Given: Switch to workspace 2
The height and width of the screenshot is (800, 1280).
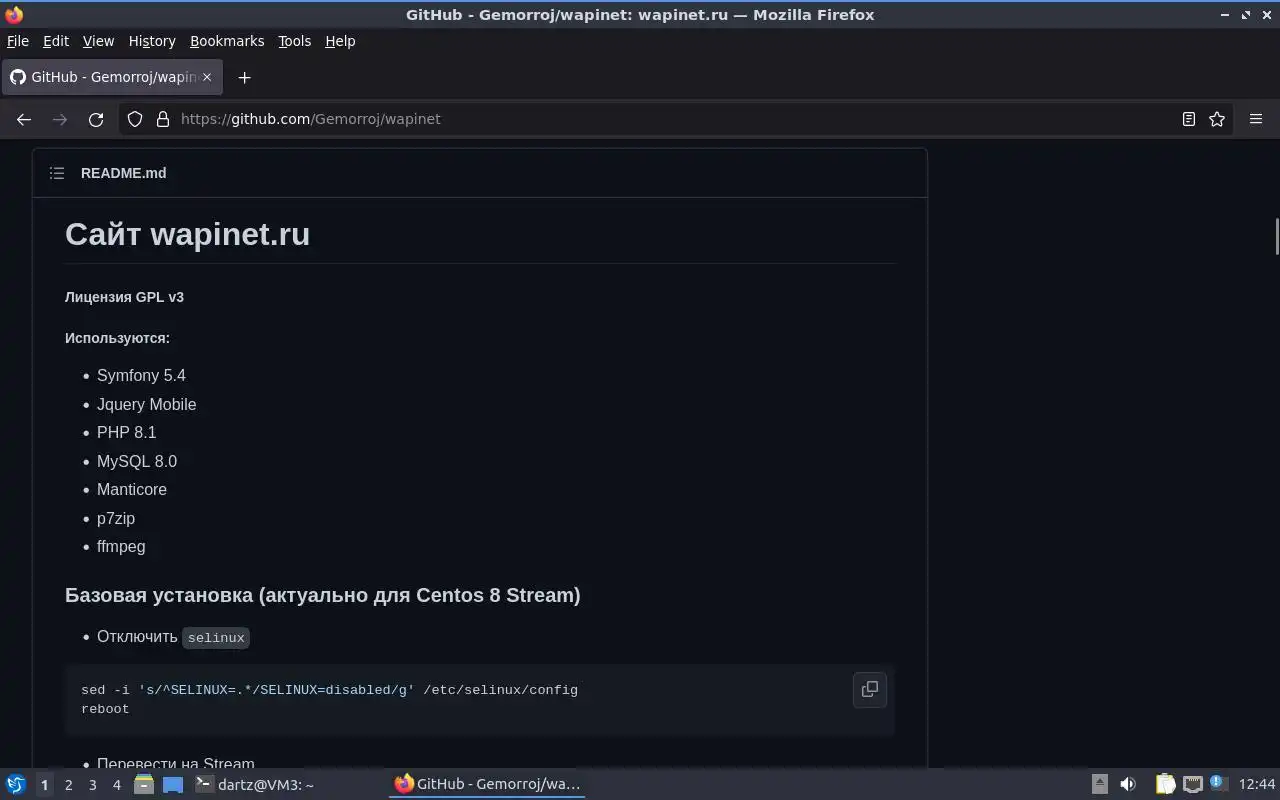Looking at the screenshot, I should click(68, 785).
